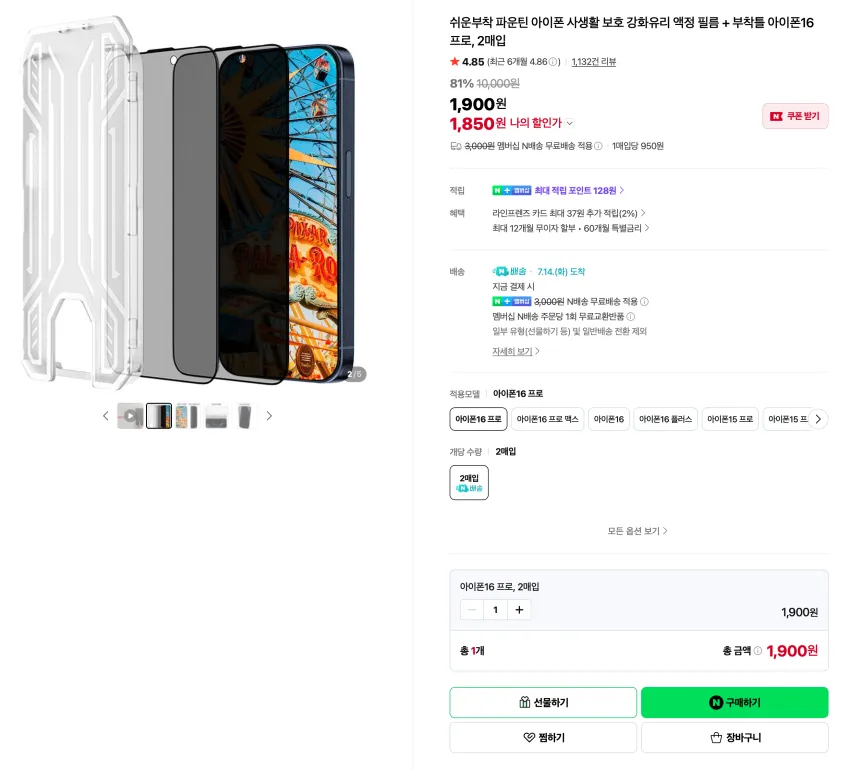Viewport: 850px width, 770px height.
Task: Add the item to 장바구니
Action: click(735, 737)
